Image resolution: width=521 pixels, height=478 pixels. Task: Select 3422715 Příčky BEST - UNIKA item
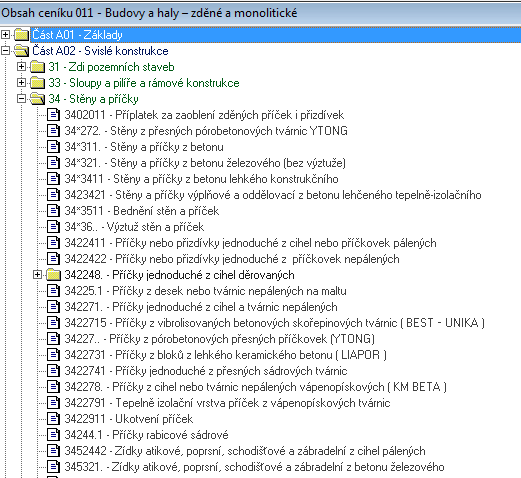click(275, 323)
